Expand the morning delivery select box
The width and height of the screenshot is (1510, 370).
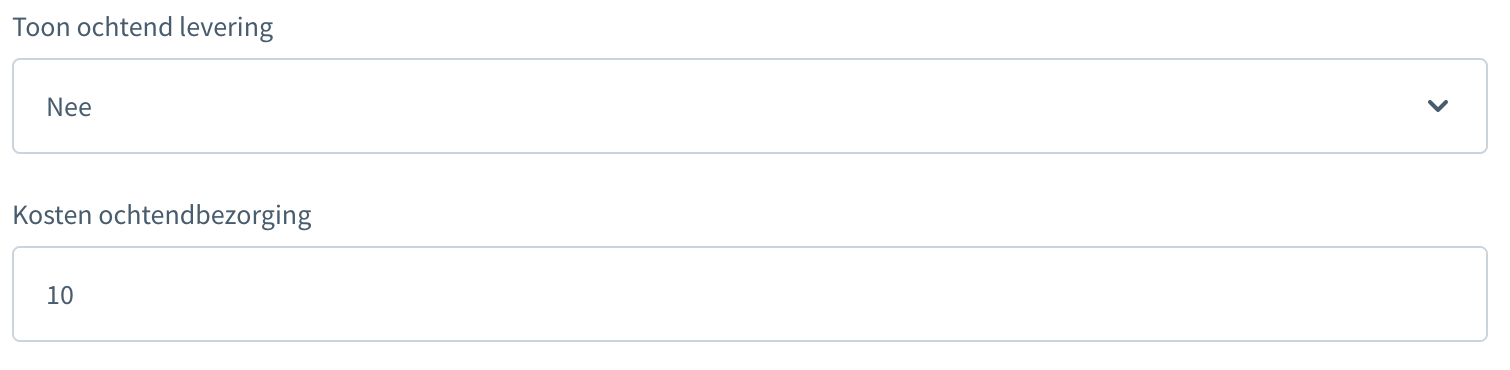point(749,106)
